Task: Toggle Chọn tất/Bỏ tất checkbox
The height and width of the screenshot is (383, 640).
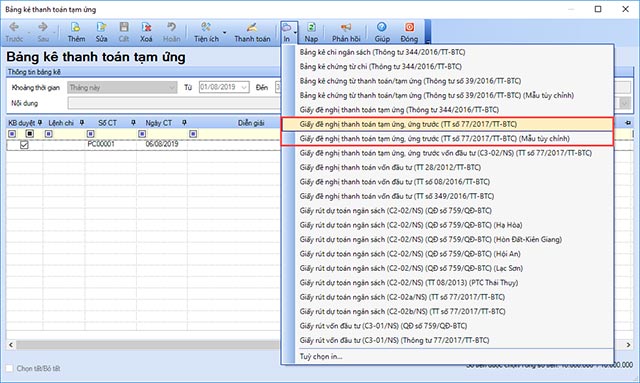Action: [9, 368]
